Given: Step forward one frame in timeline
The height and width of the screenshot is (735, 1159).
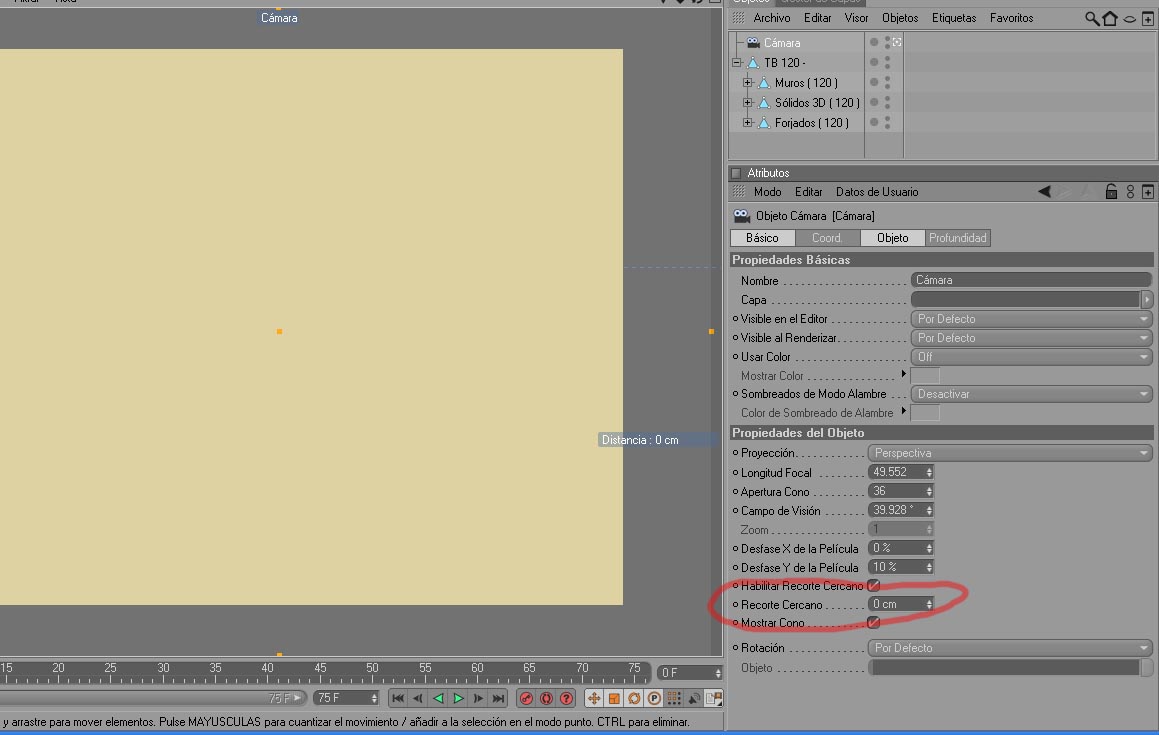Looking at the screenshot, I should (478, 698).
